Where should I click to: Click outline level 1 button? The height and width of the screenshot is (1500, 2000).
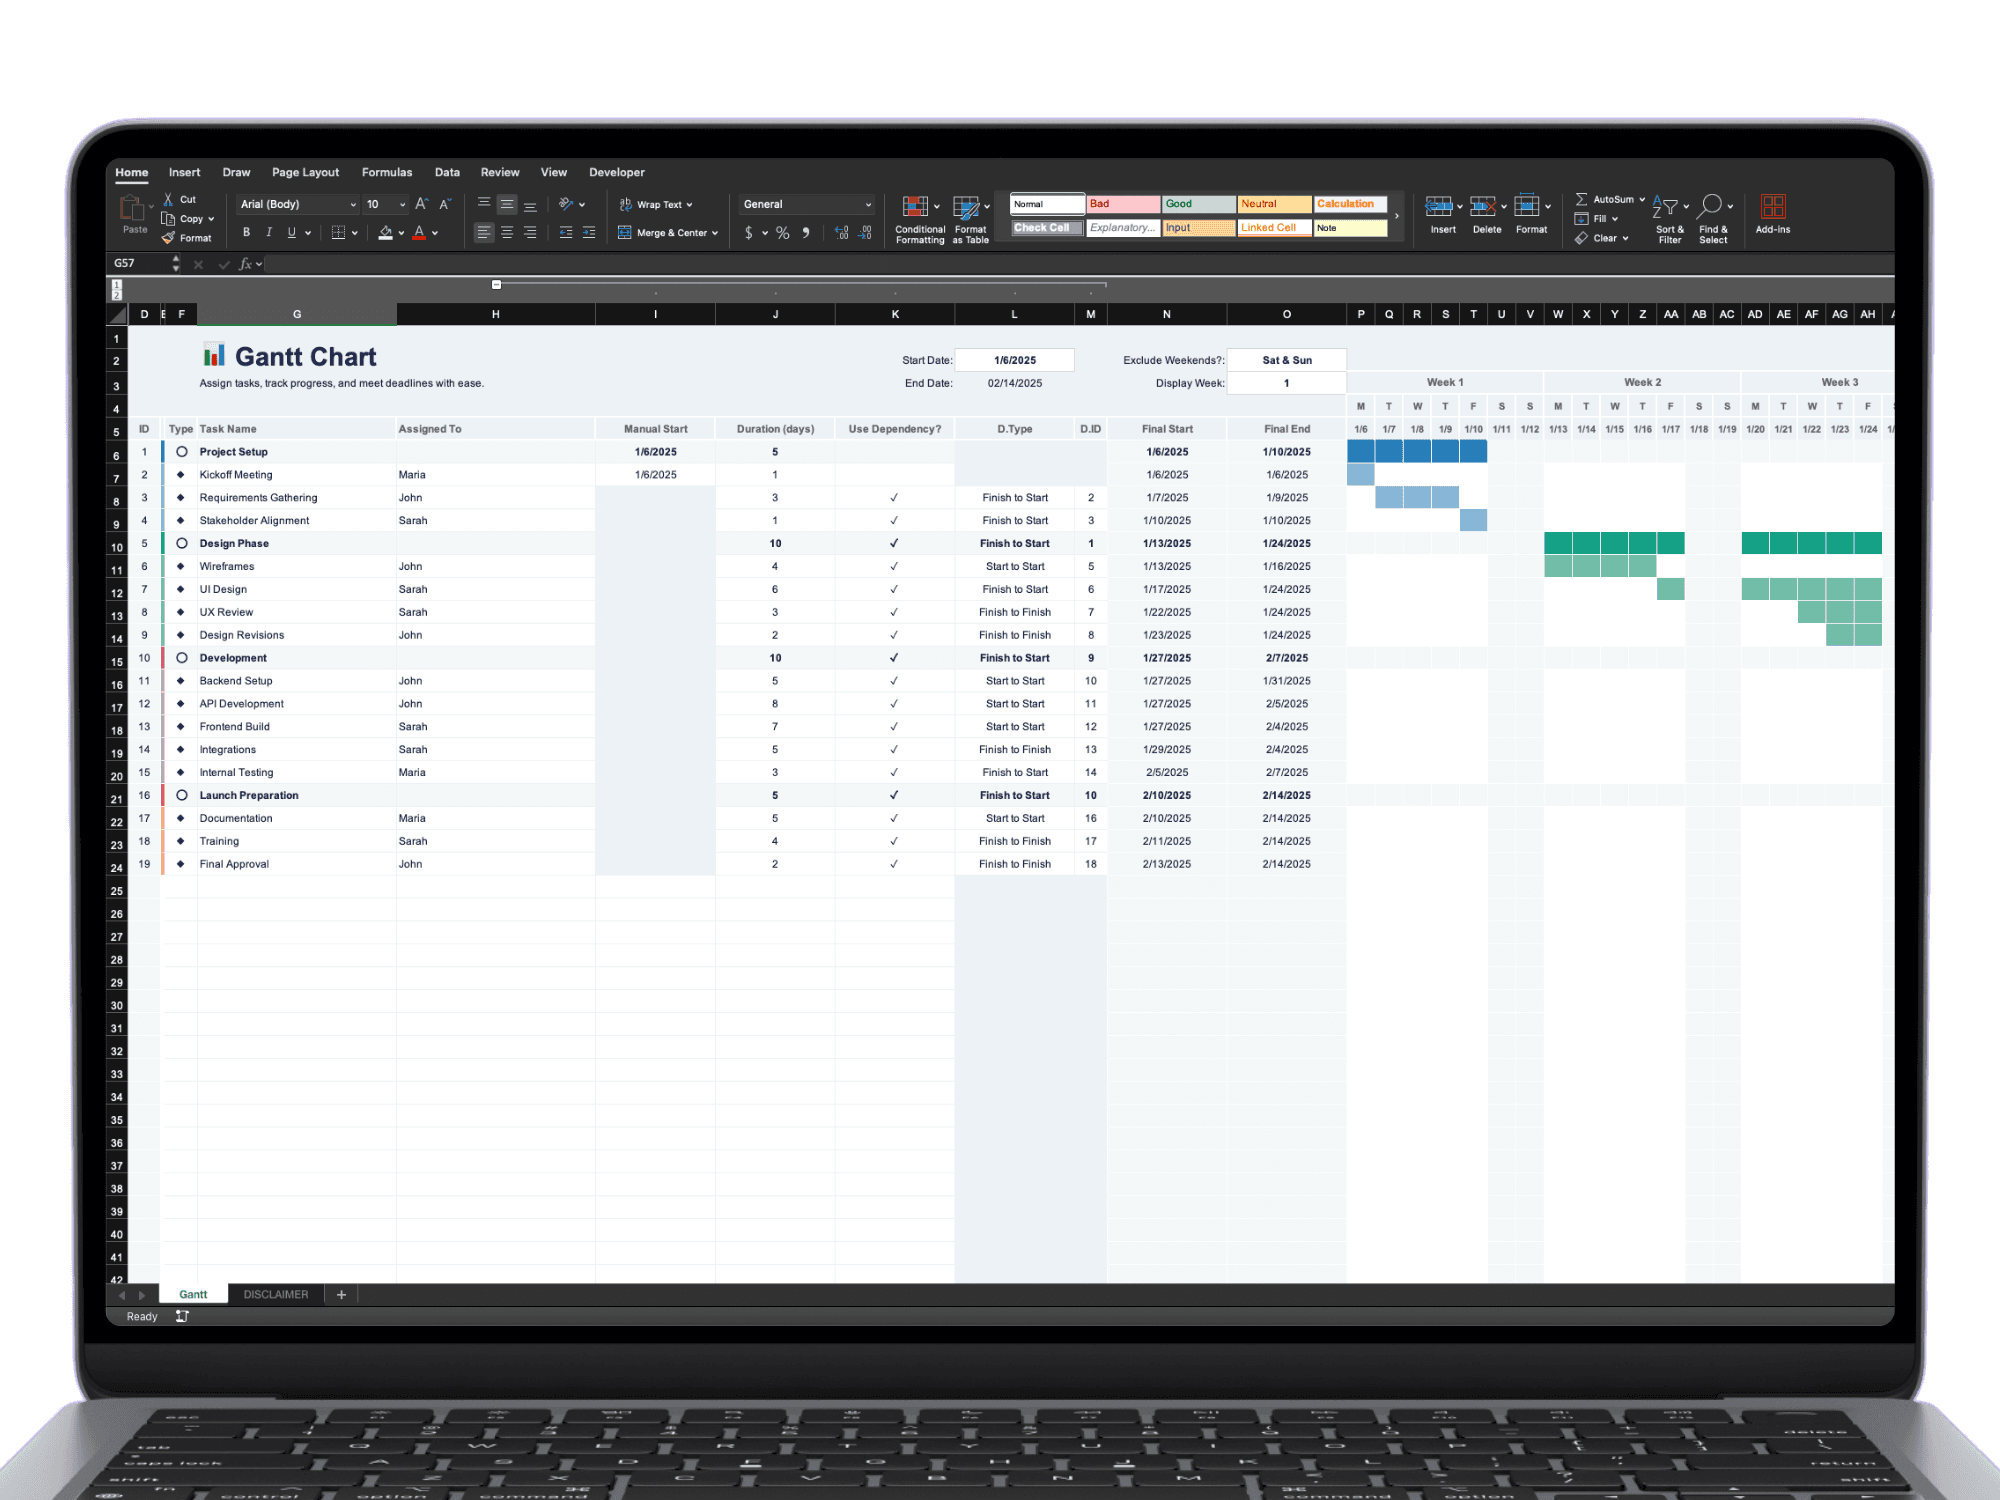pyautogui.click(x=117, y=284)
